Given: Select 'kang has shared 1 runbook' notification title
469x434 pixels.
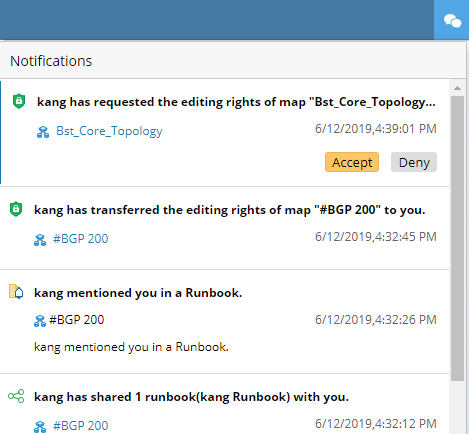Looking at the screenshot, I should (x=191, y=397).
